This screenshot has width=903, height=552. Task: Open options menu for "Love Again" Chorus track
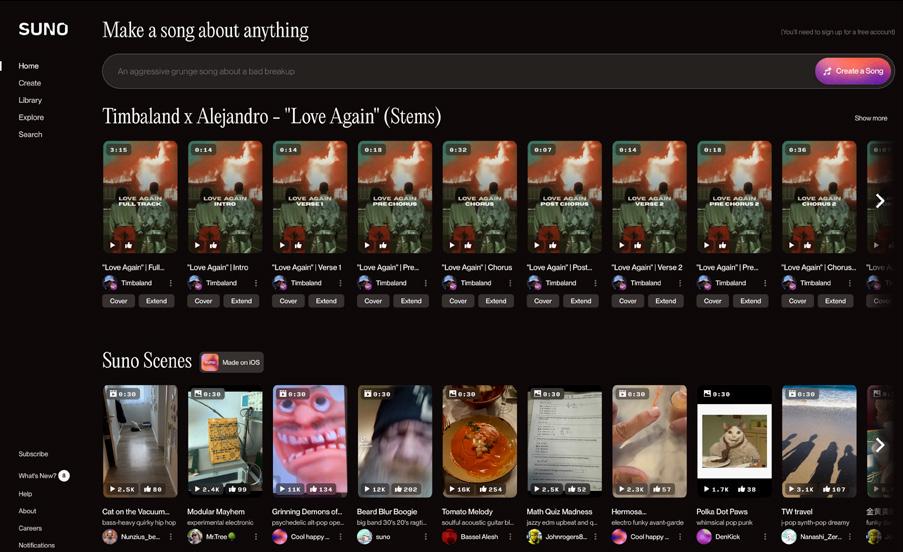click(510, 283)
